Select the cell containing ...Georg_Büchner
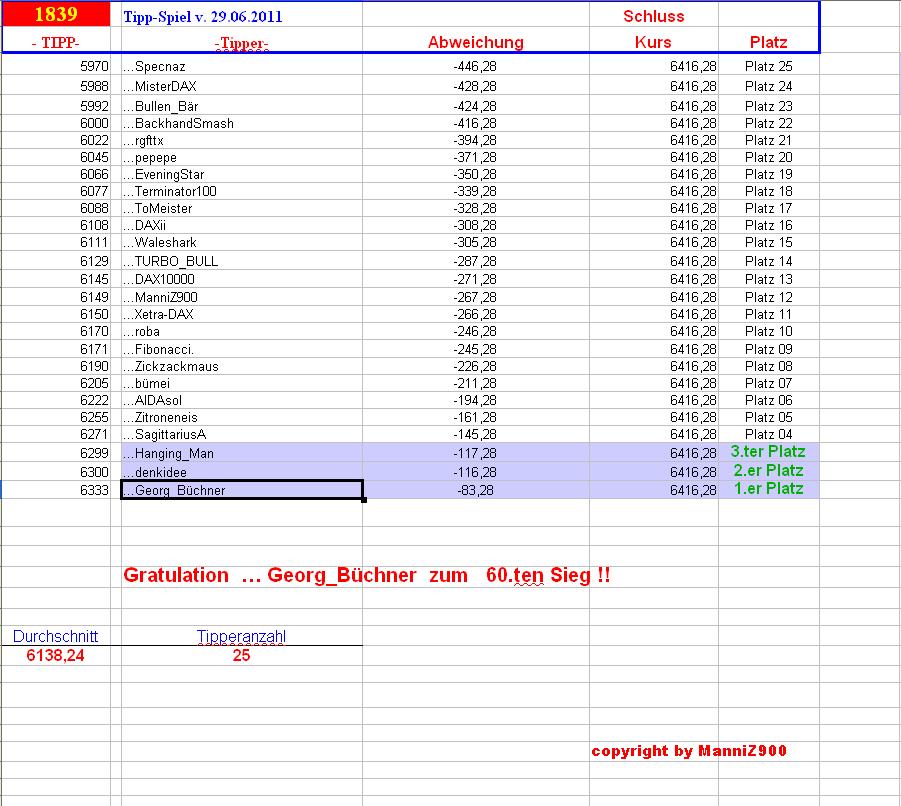901x806 pixels. [x=241, y=490]
